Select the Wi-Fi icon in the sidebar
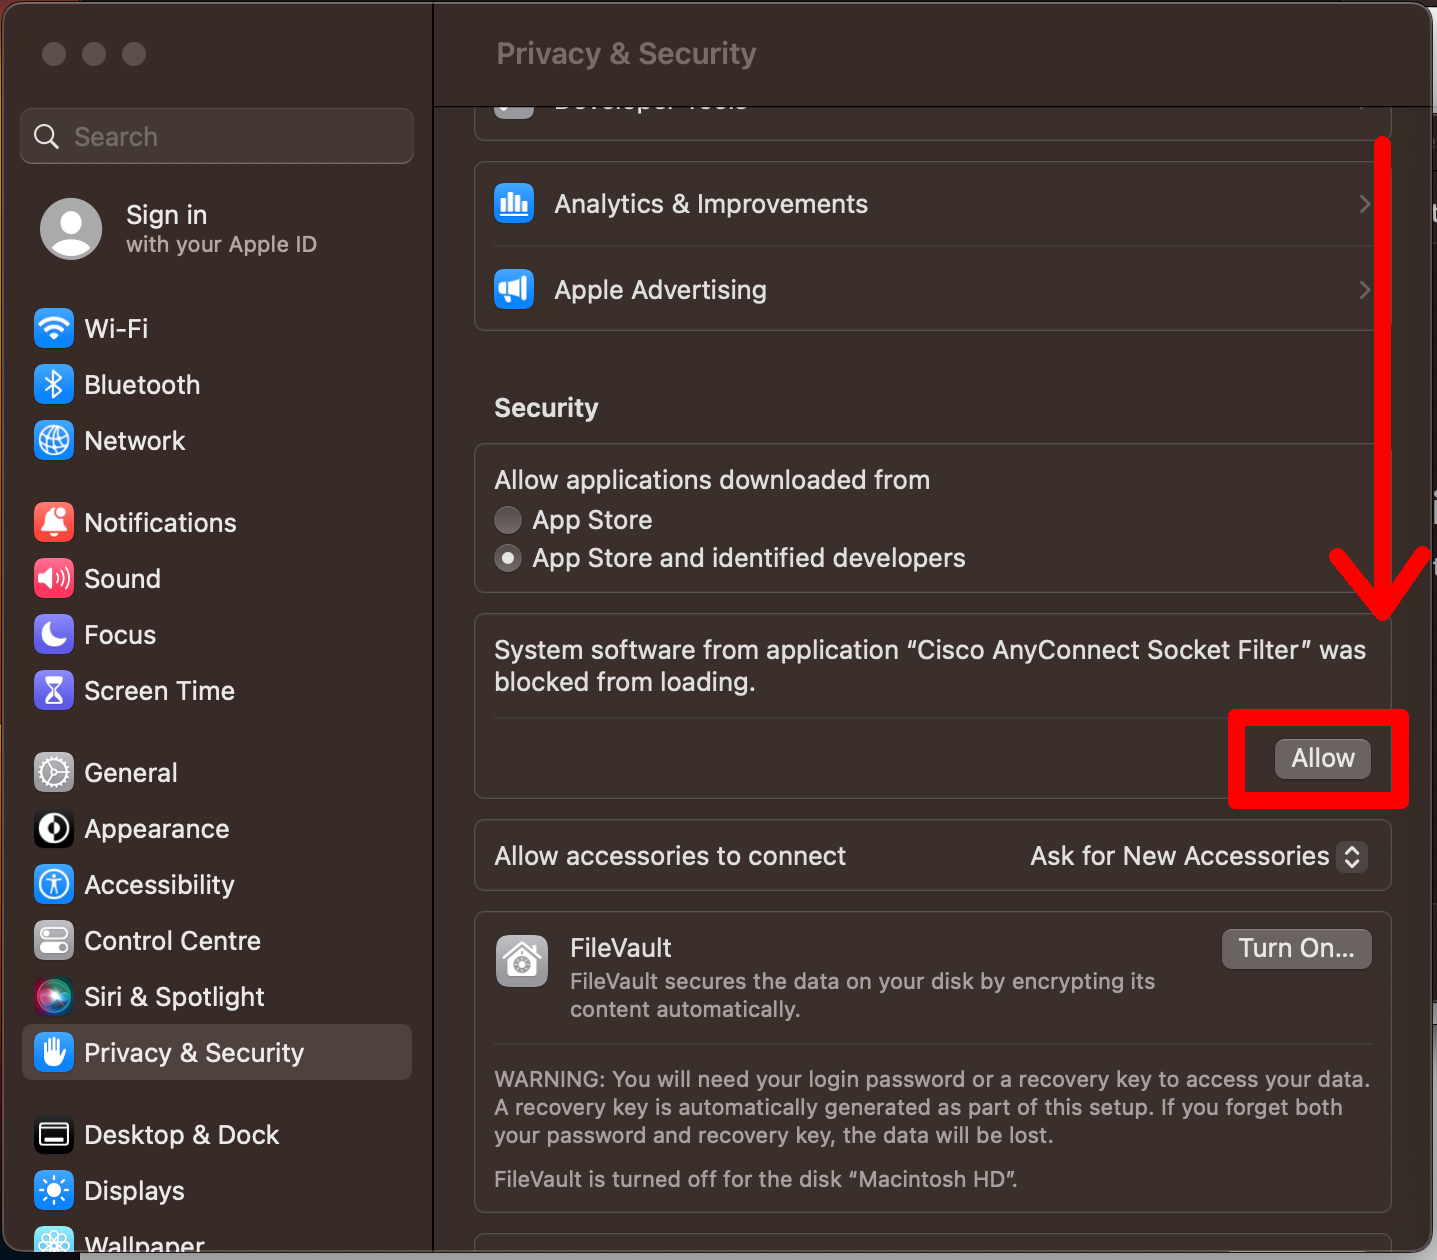Screen dimensions: 1437x1260 pyautogui.click(x=53, y=328)
